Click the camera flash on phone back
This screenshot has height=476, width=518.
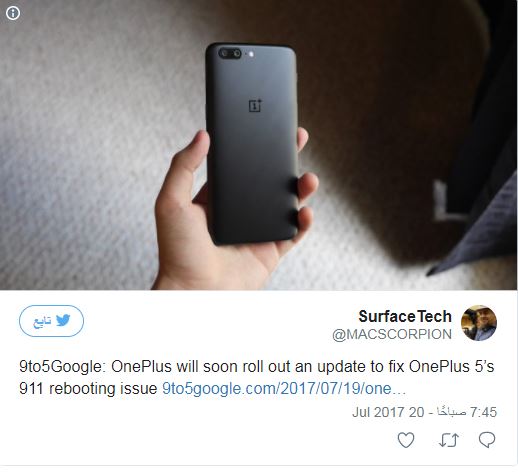(x=251, y=54)
